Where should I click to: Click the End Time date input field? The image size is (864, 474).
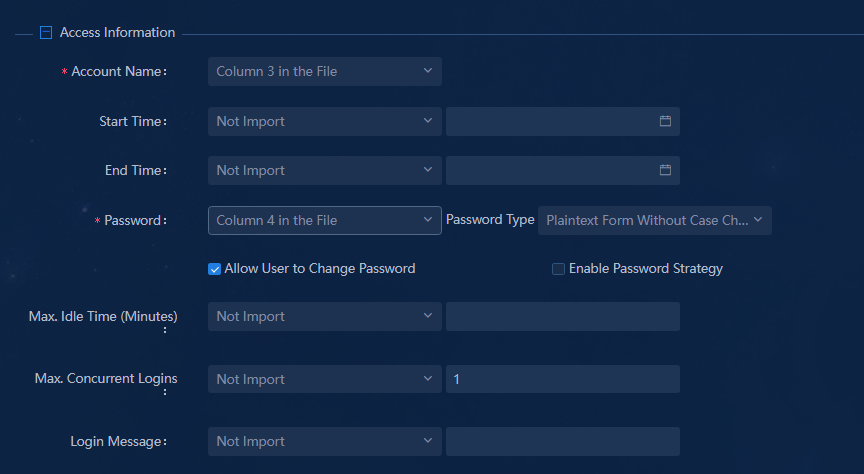pyautogui.click(x=563, y=170)
